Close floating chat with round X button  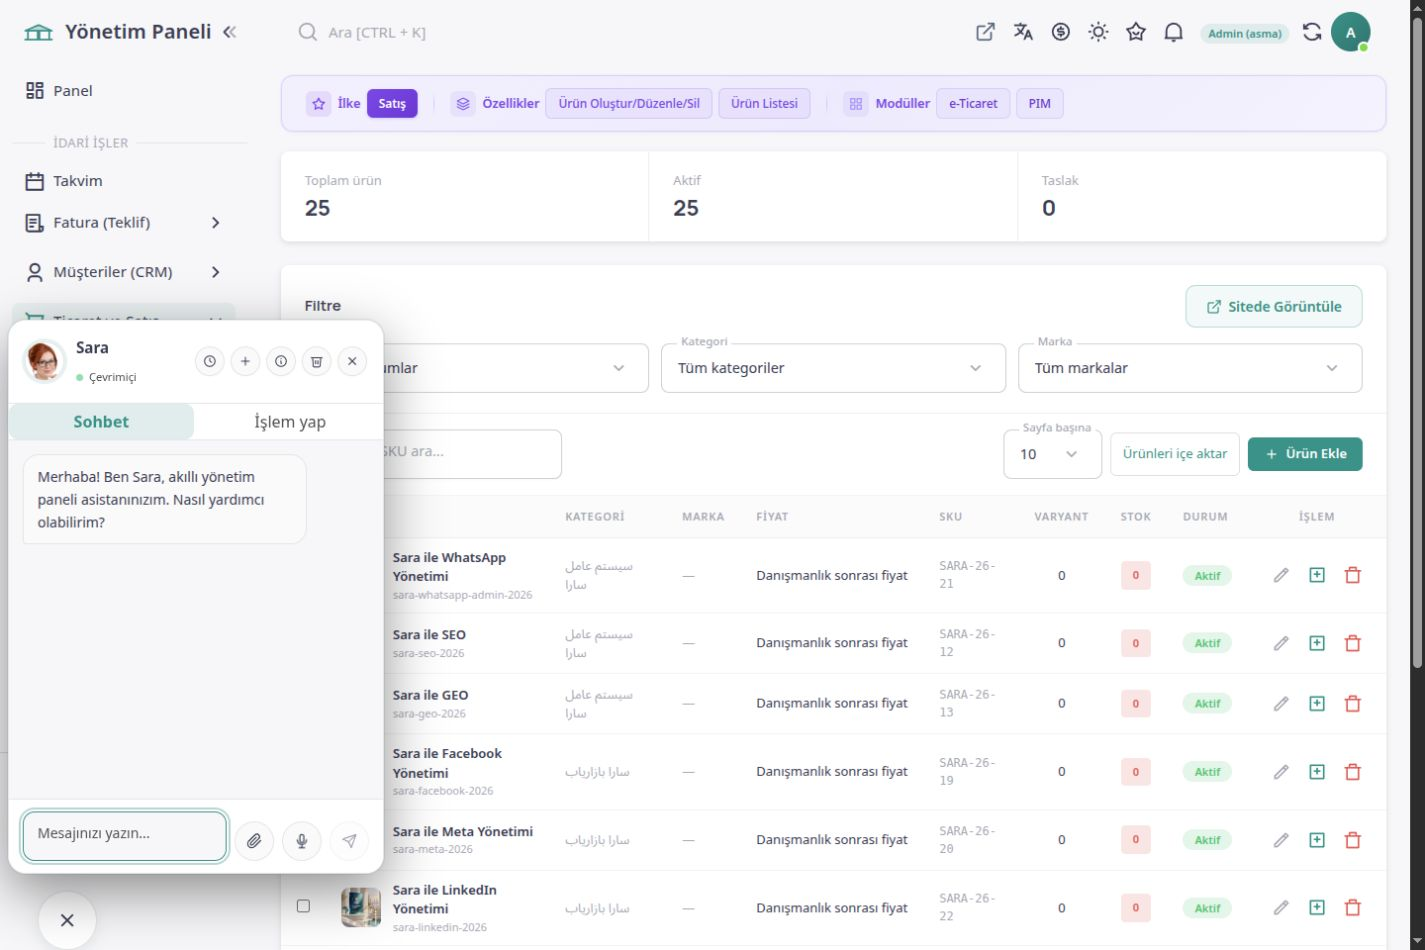coord(67,920)
